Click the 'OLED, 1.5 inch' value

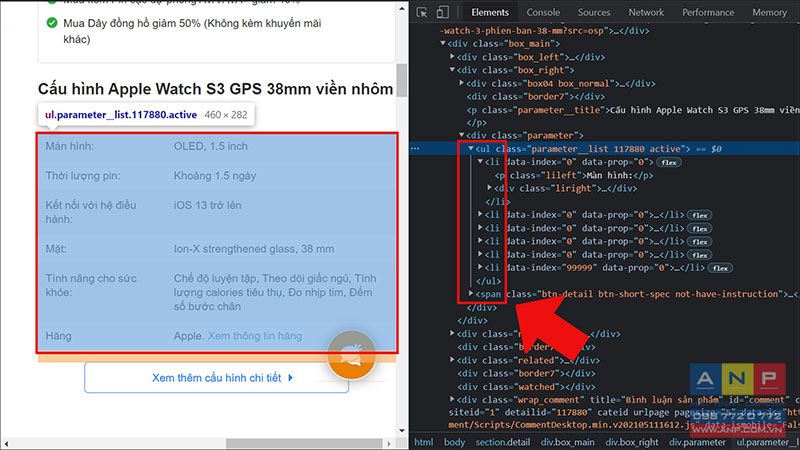[211, 146]
